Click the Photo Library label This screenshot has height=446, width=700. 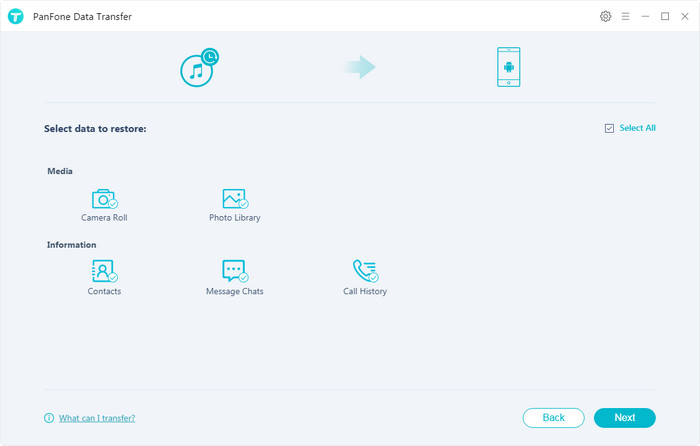tap(235, 218)
